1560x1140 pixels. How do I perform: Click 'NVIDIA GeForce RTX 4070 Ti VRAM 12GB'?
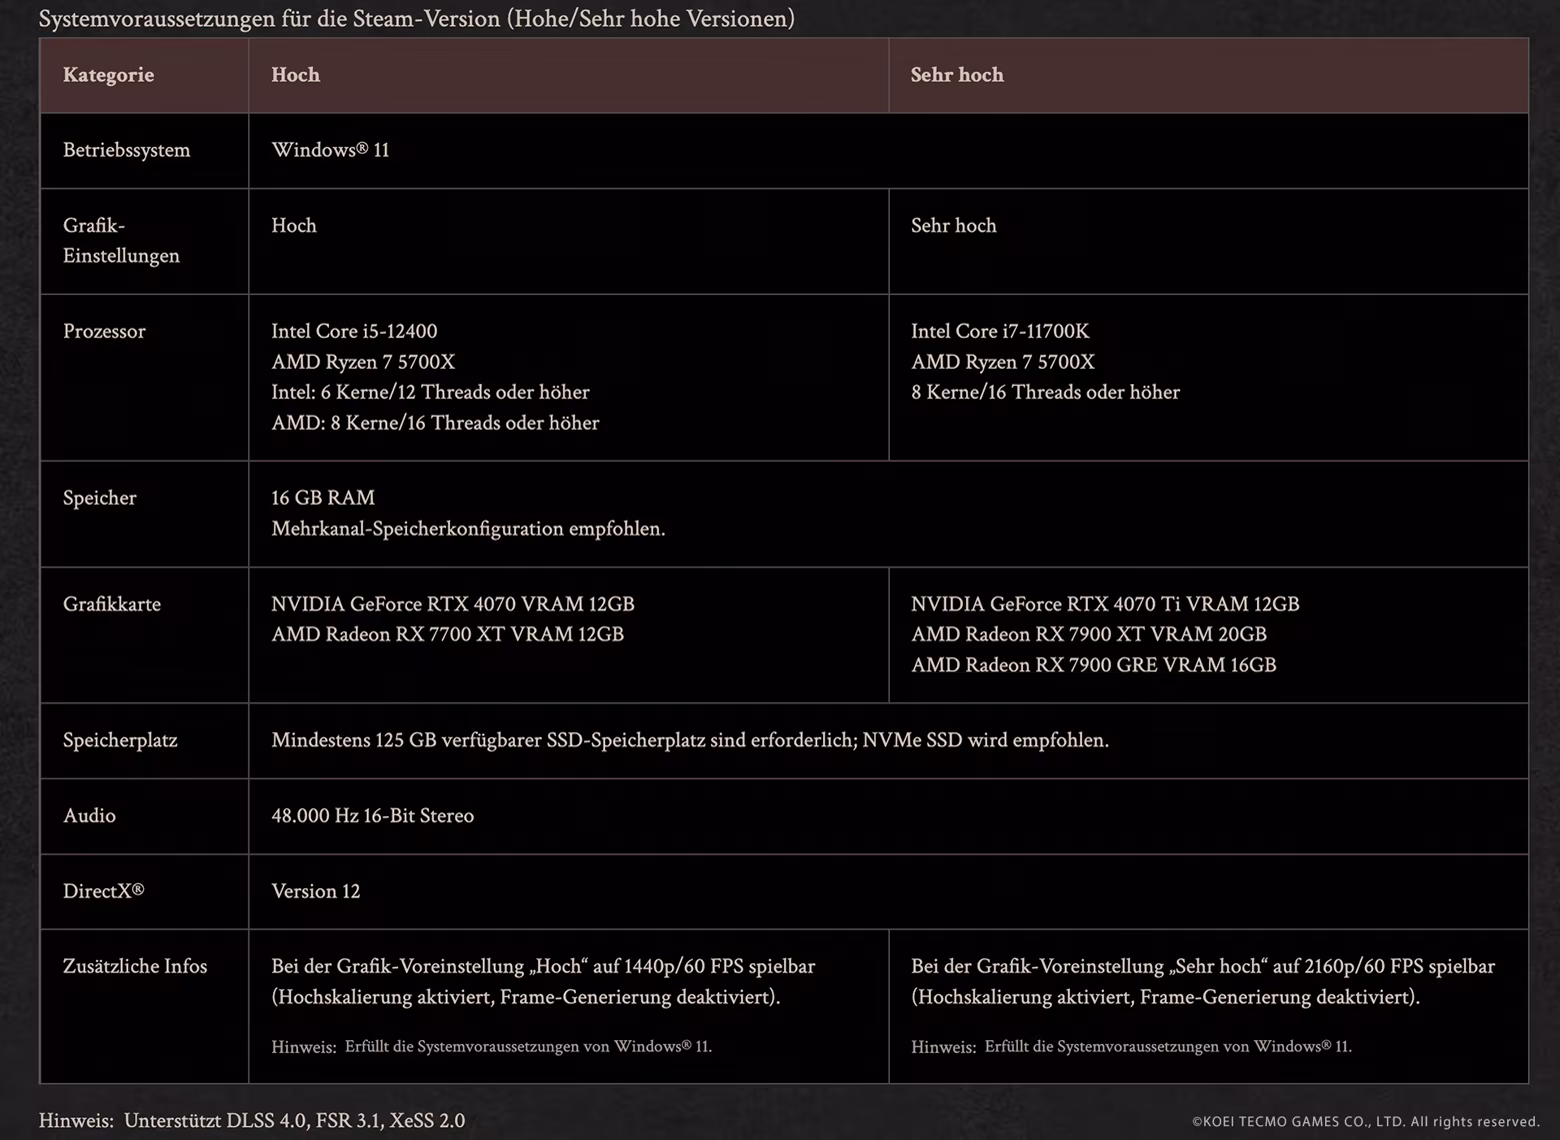tap(1105, 604)
